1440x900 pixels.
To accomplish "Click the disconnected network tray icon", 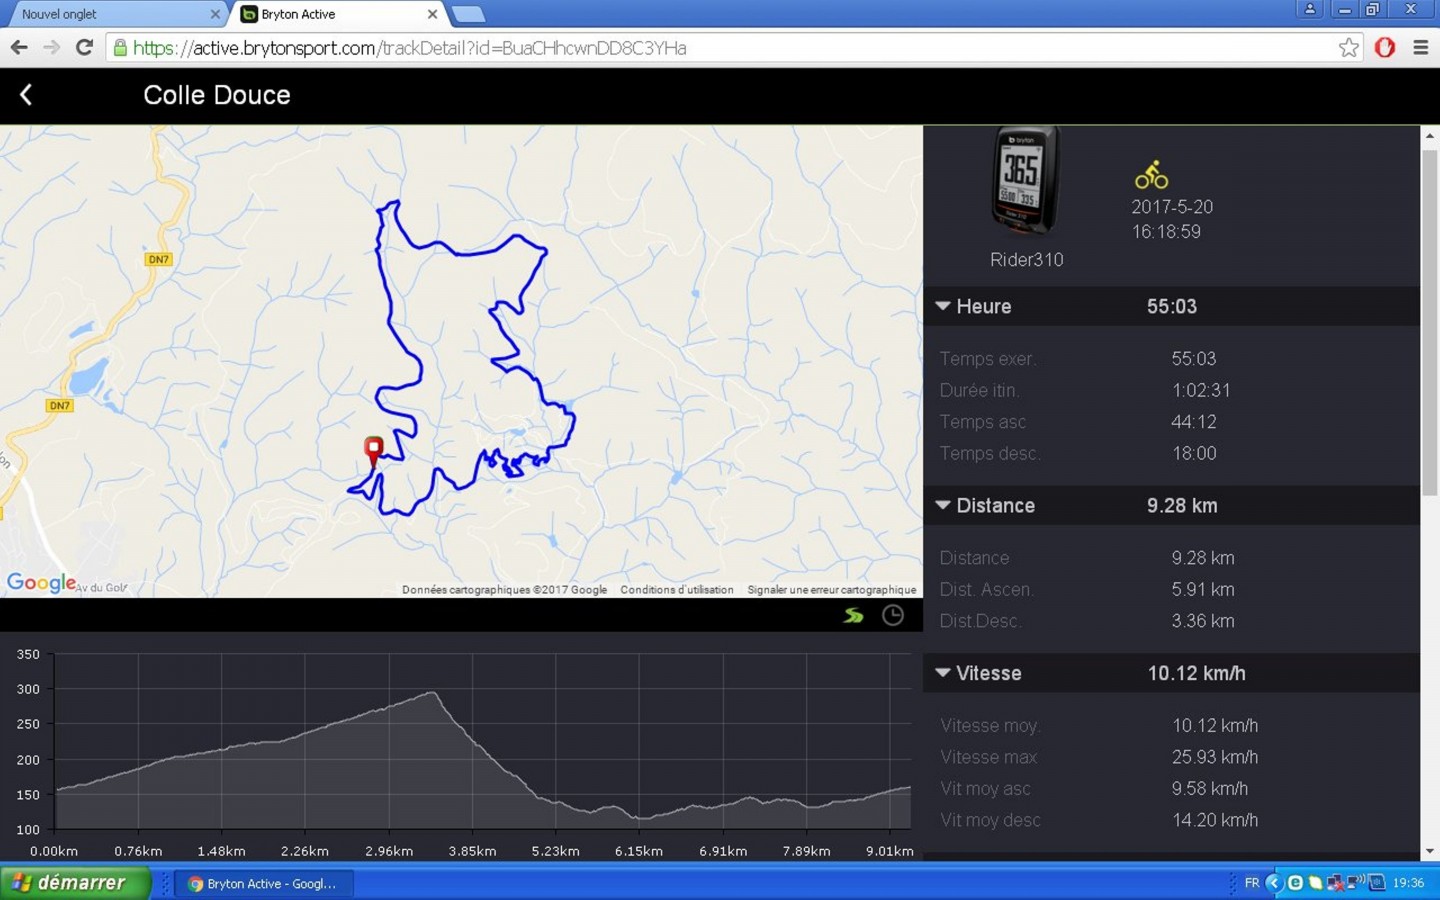I will [1335, 883].
